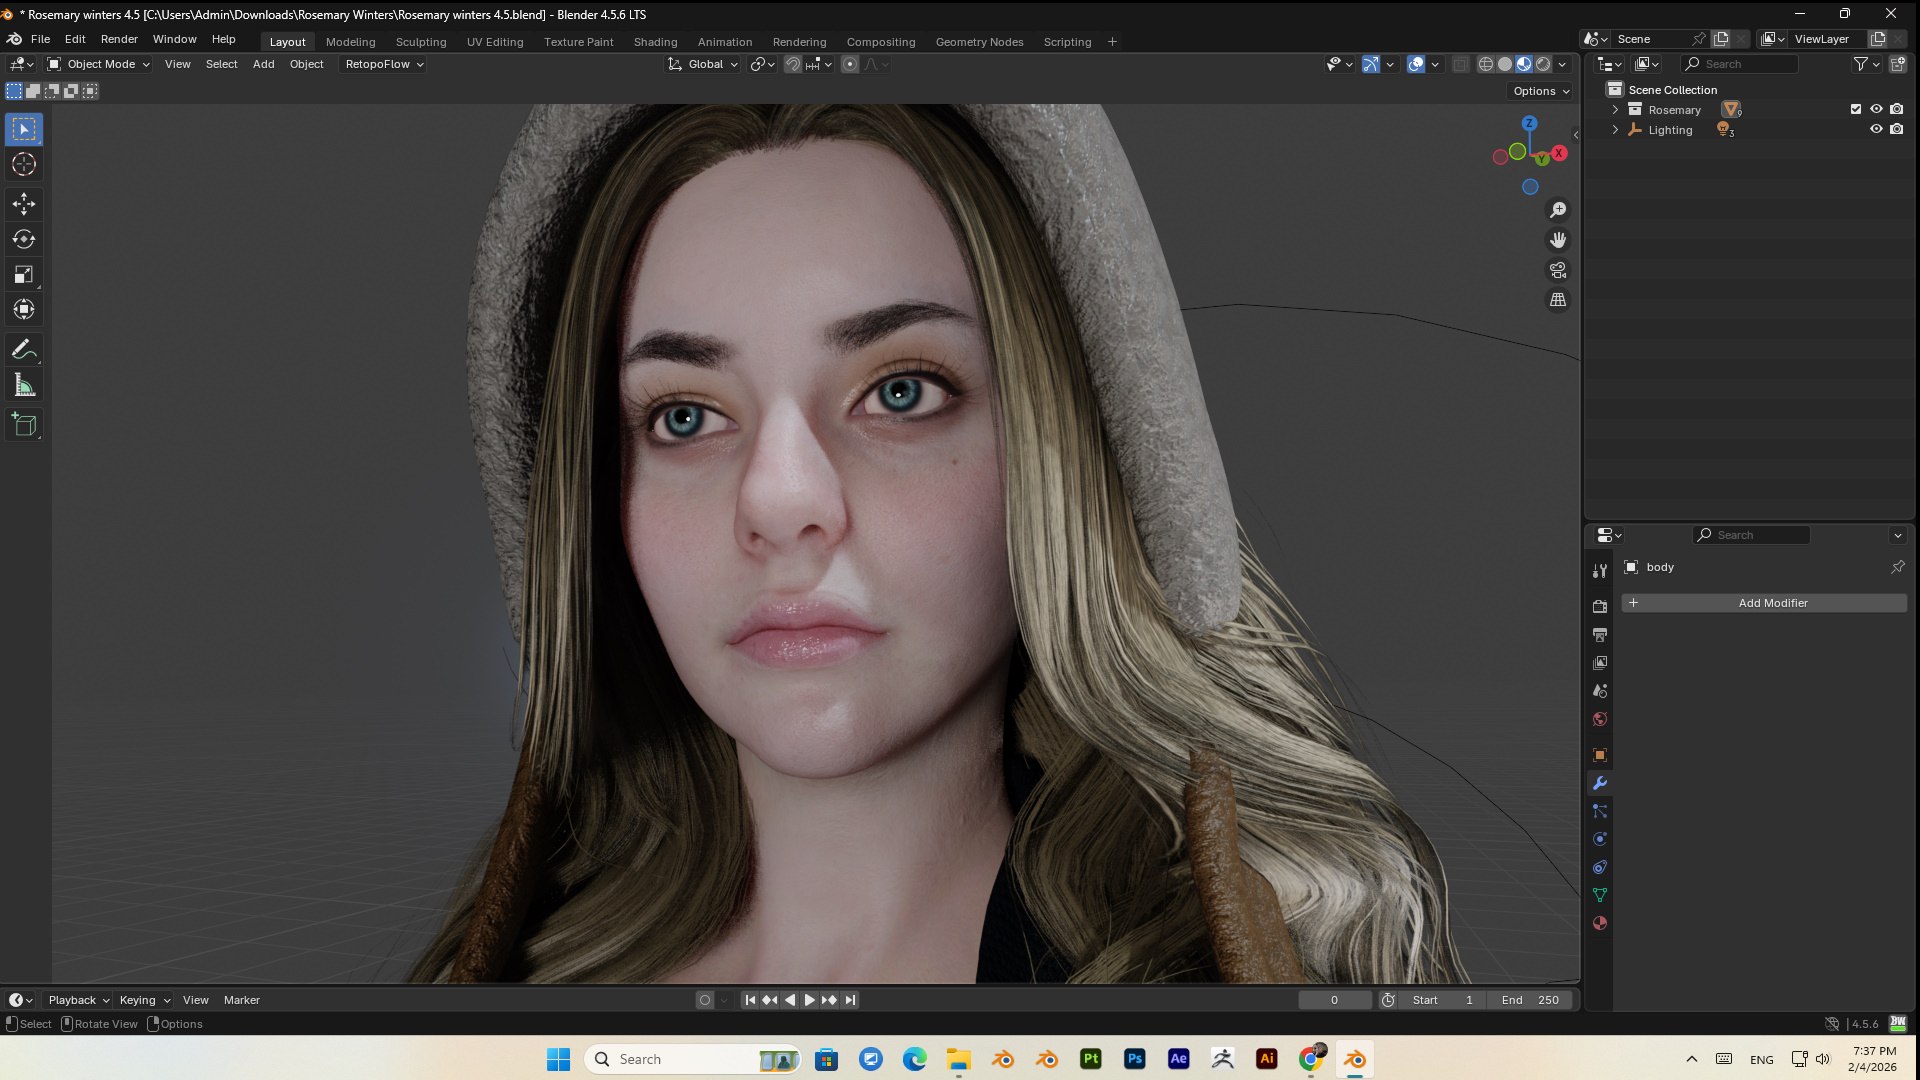Image resolution: width=1920 pixels, height=1080 pixels.
Task: Select the Transform tool
Action: [24, 309]
